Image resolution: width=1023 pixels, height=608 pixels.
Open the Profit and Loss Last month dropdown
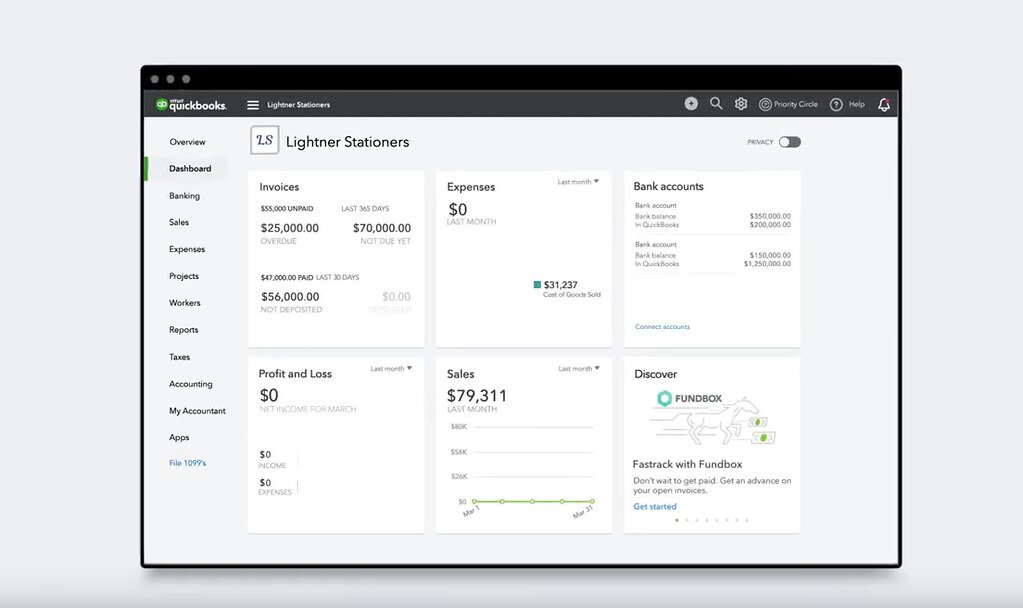[391, 369]
